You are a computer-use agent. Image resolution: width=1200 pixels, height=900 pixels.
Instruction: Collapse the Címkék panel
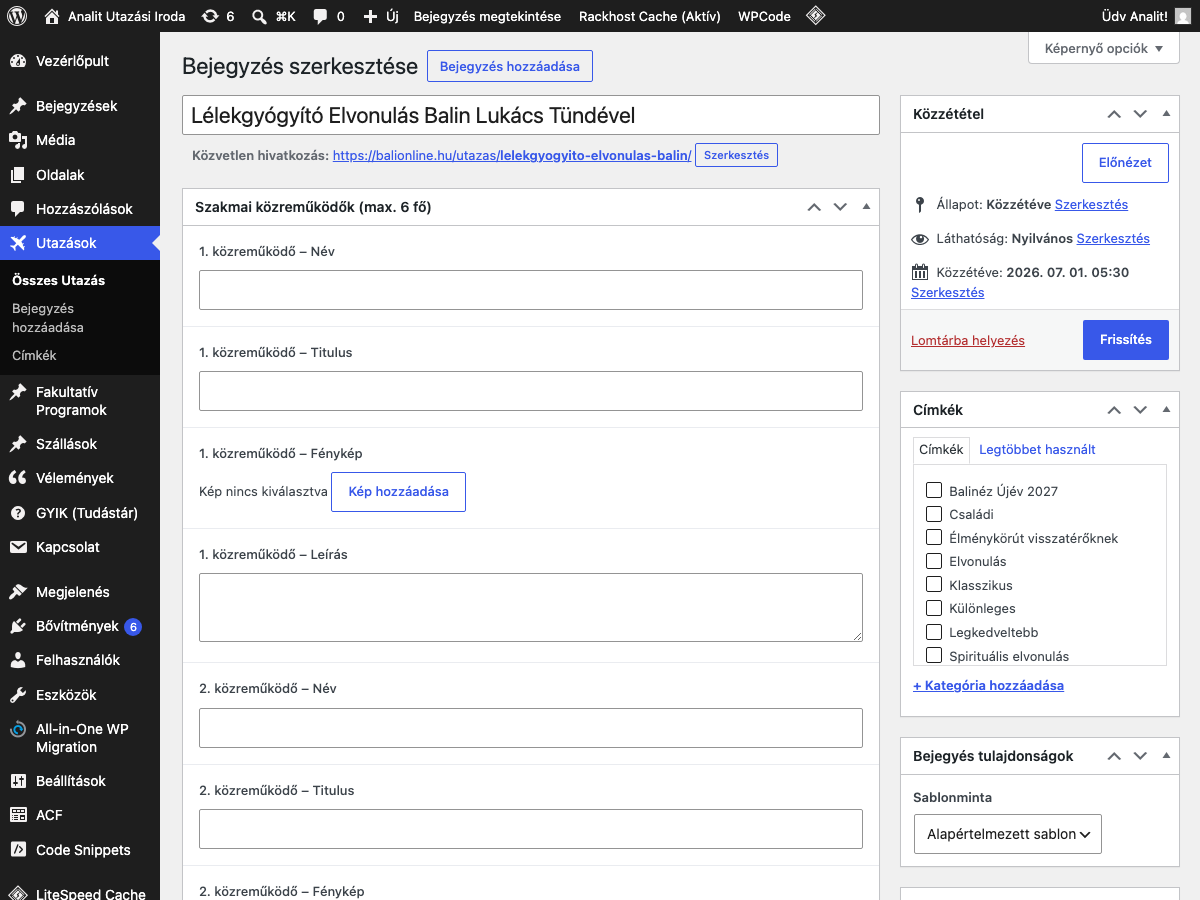pos(1166,410)
